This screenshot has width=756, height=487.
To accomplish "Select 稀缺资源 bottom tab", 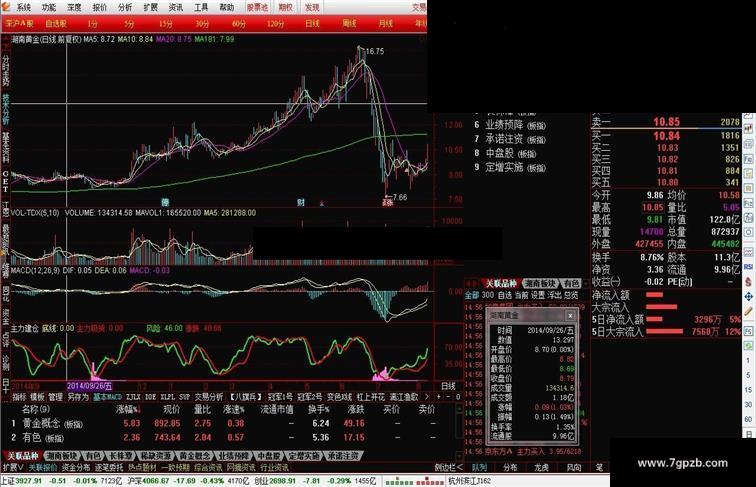I will coord(155,456).
